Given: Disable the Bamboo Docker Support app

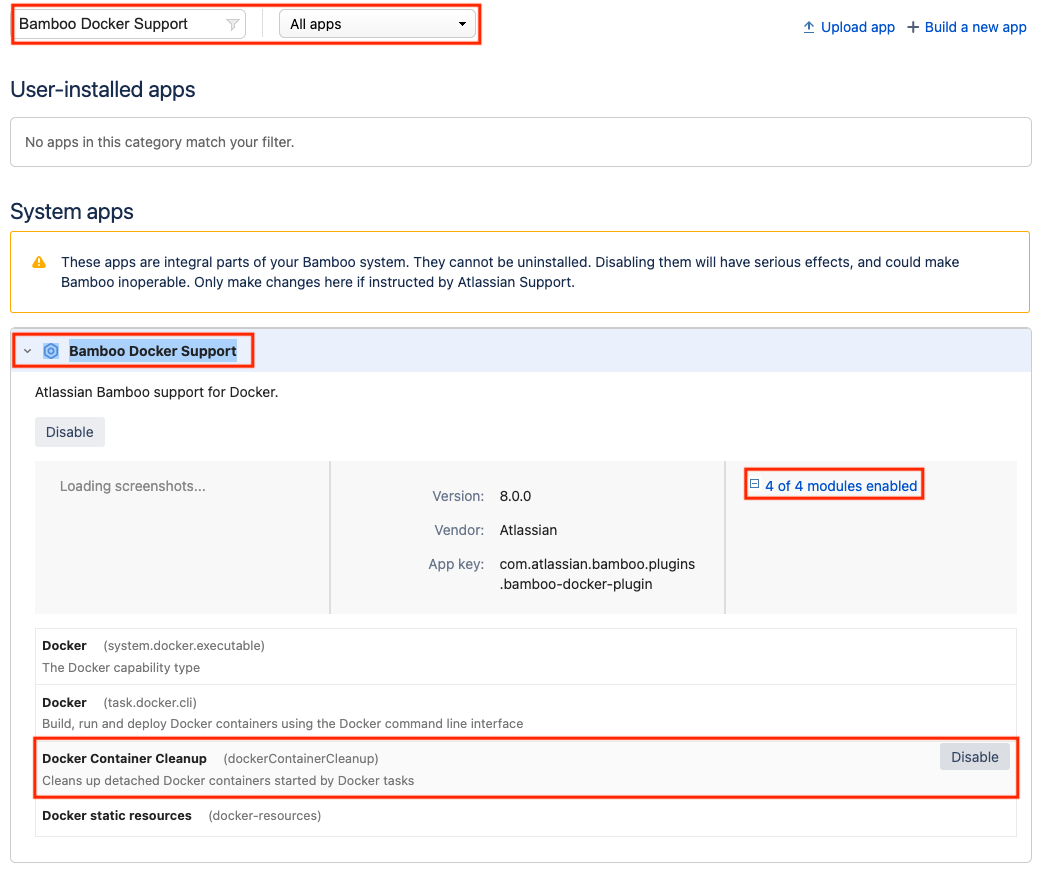Looking at the screenshot, I should 70,432.
